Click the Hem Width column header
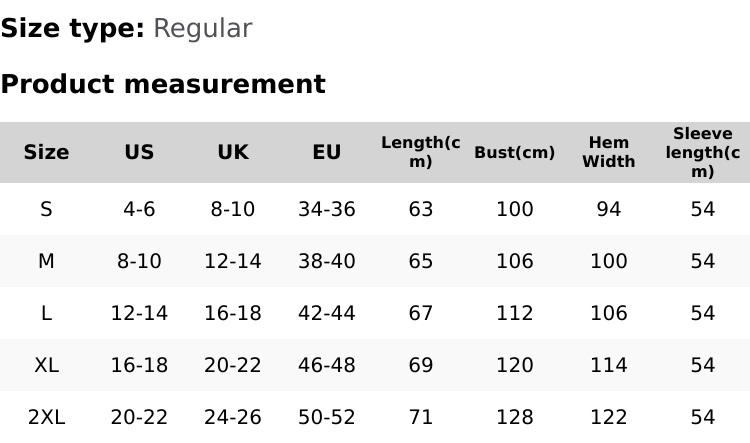The height and width of the screenshot is (443, 750). tap(608, 152)
